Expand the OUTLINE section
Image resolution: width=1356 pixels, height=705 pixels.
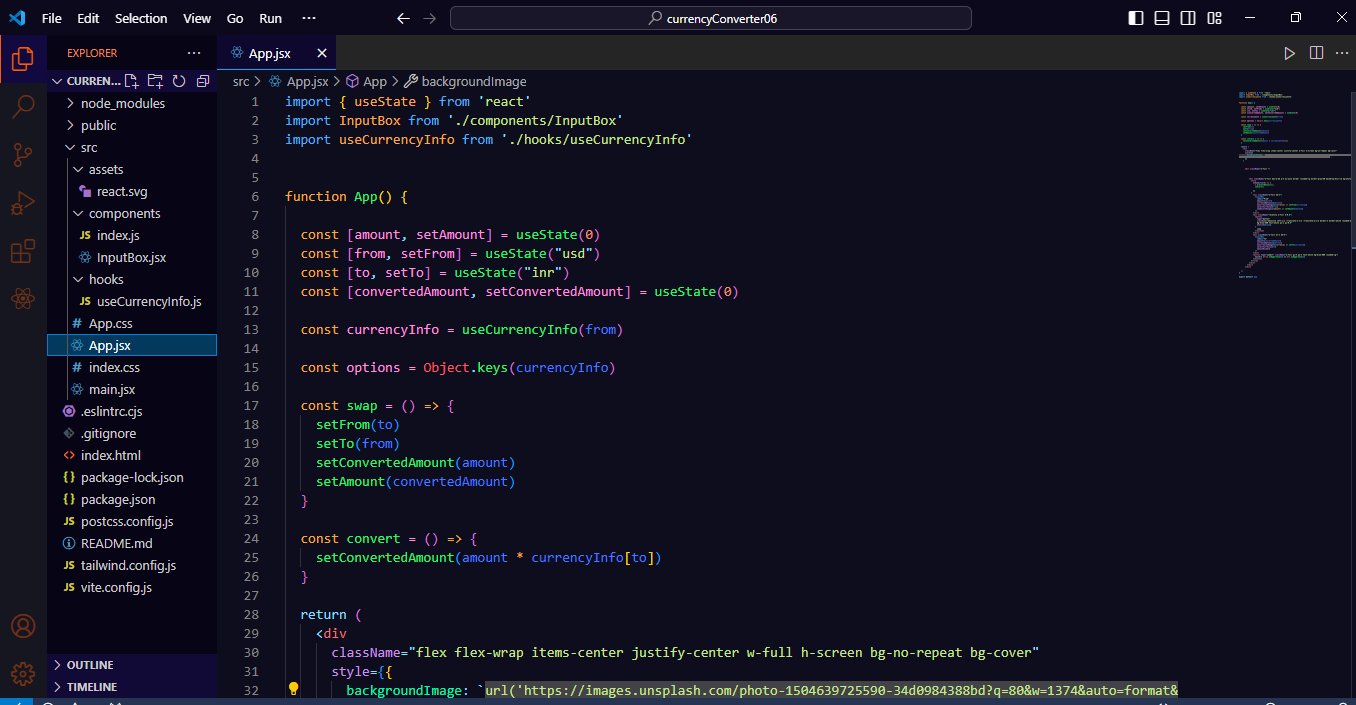(x=90, y=665)
